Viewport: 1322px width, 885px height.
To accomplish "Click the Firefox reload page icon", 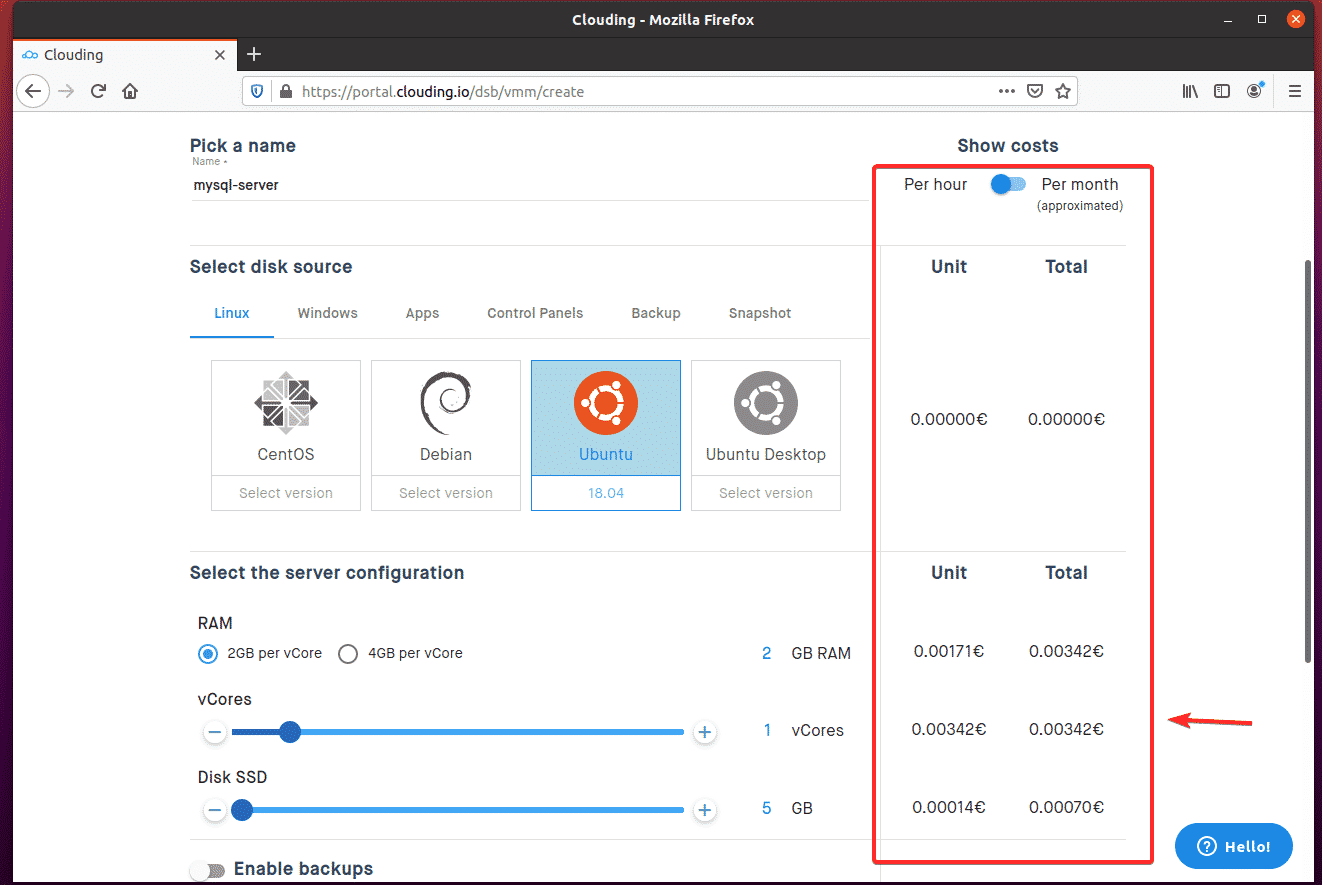I will [98, 91].
